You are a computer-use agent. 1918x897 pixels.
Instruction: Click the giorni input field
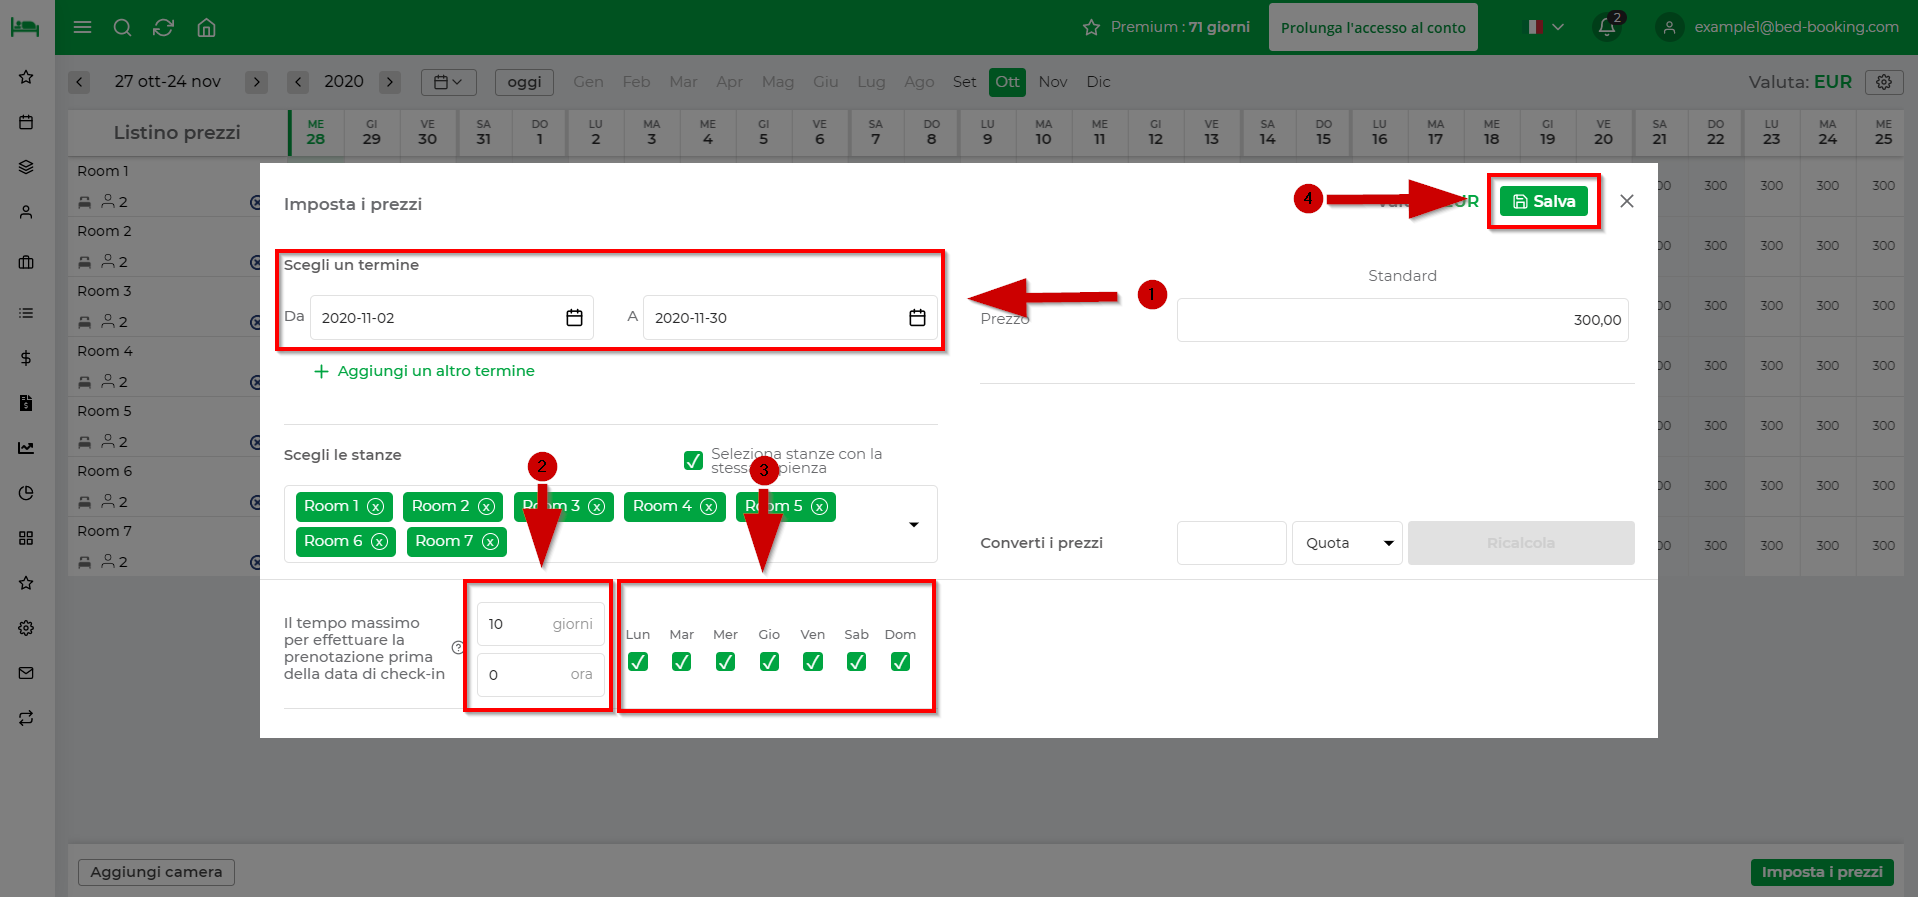pyautogui.click(x=541, y=624)
